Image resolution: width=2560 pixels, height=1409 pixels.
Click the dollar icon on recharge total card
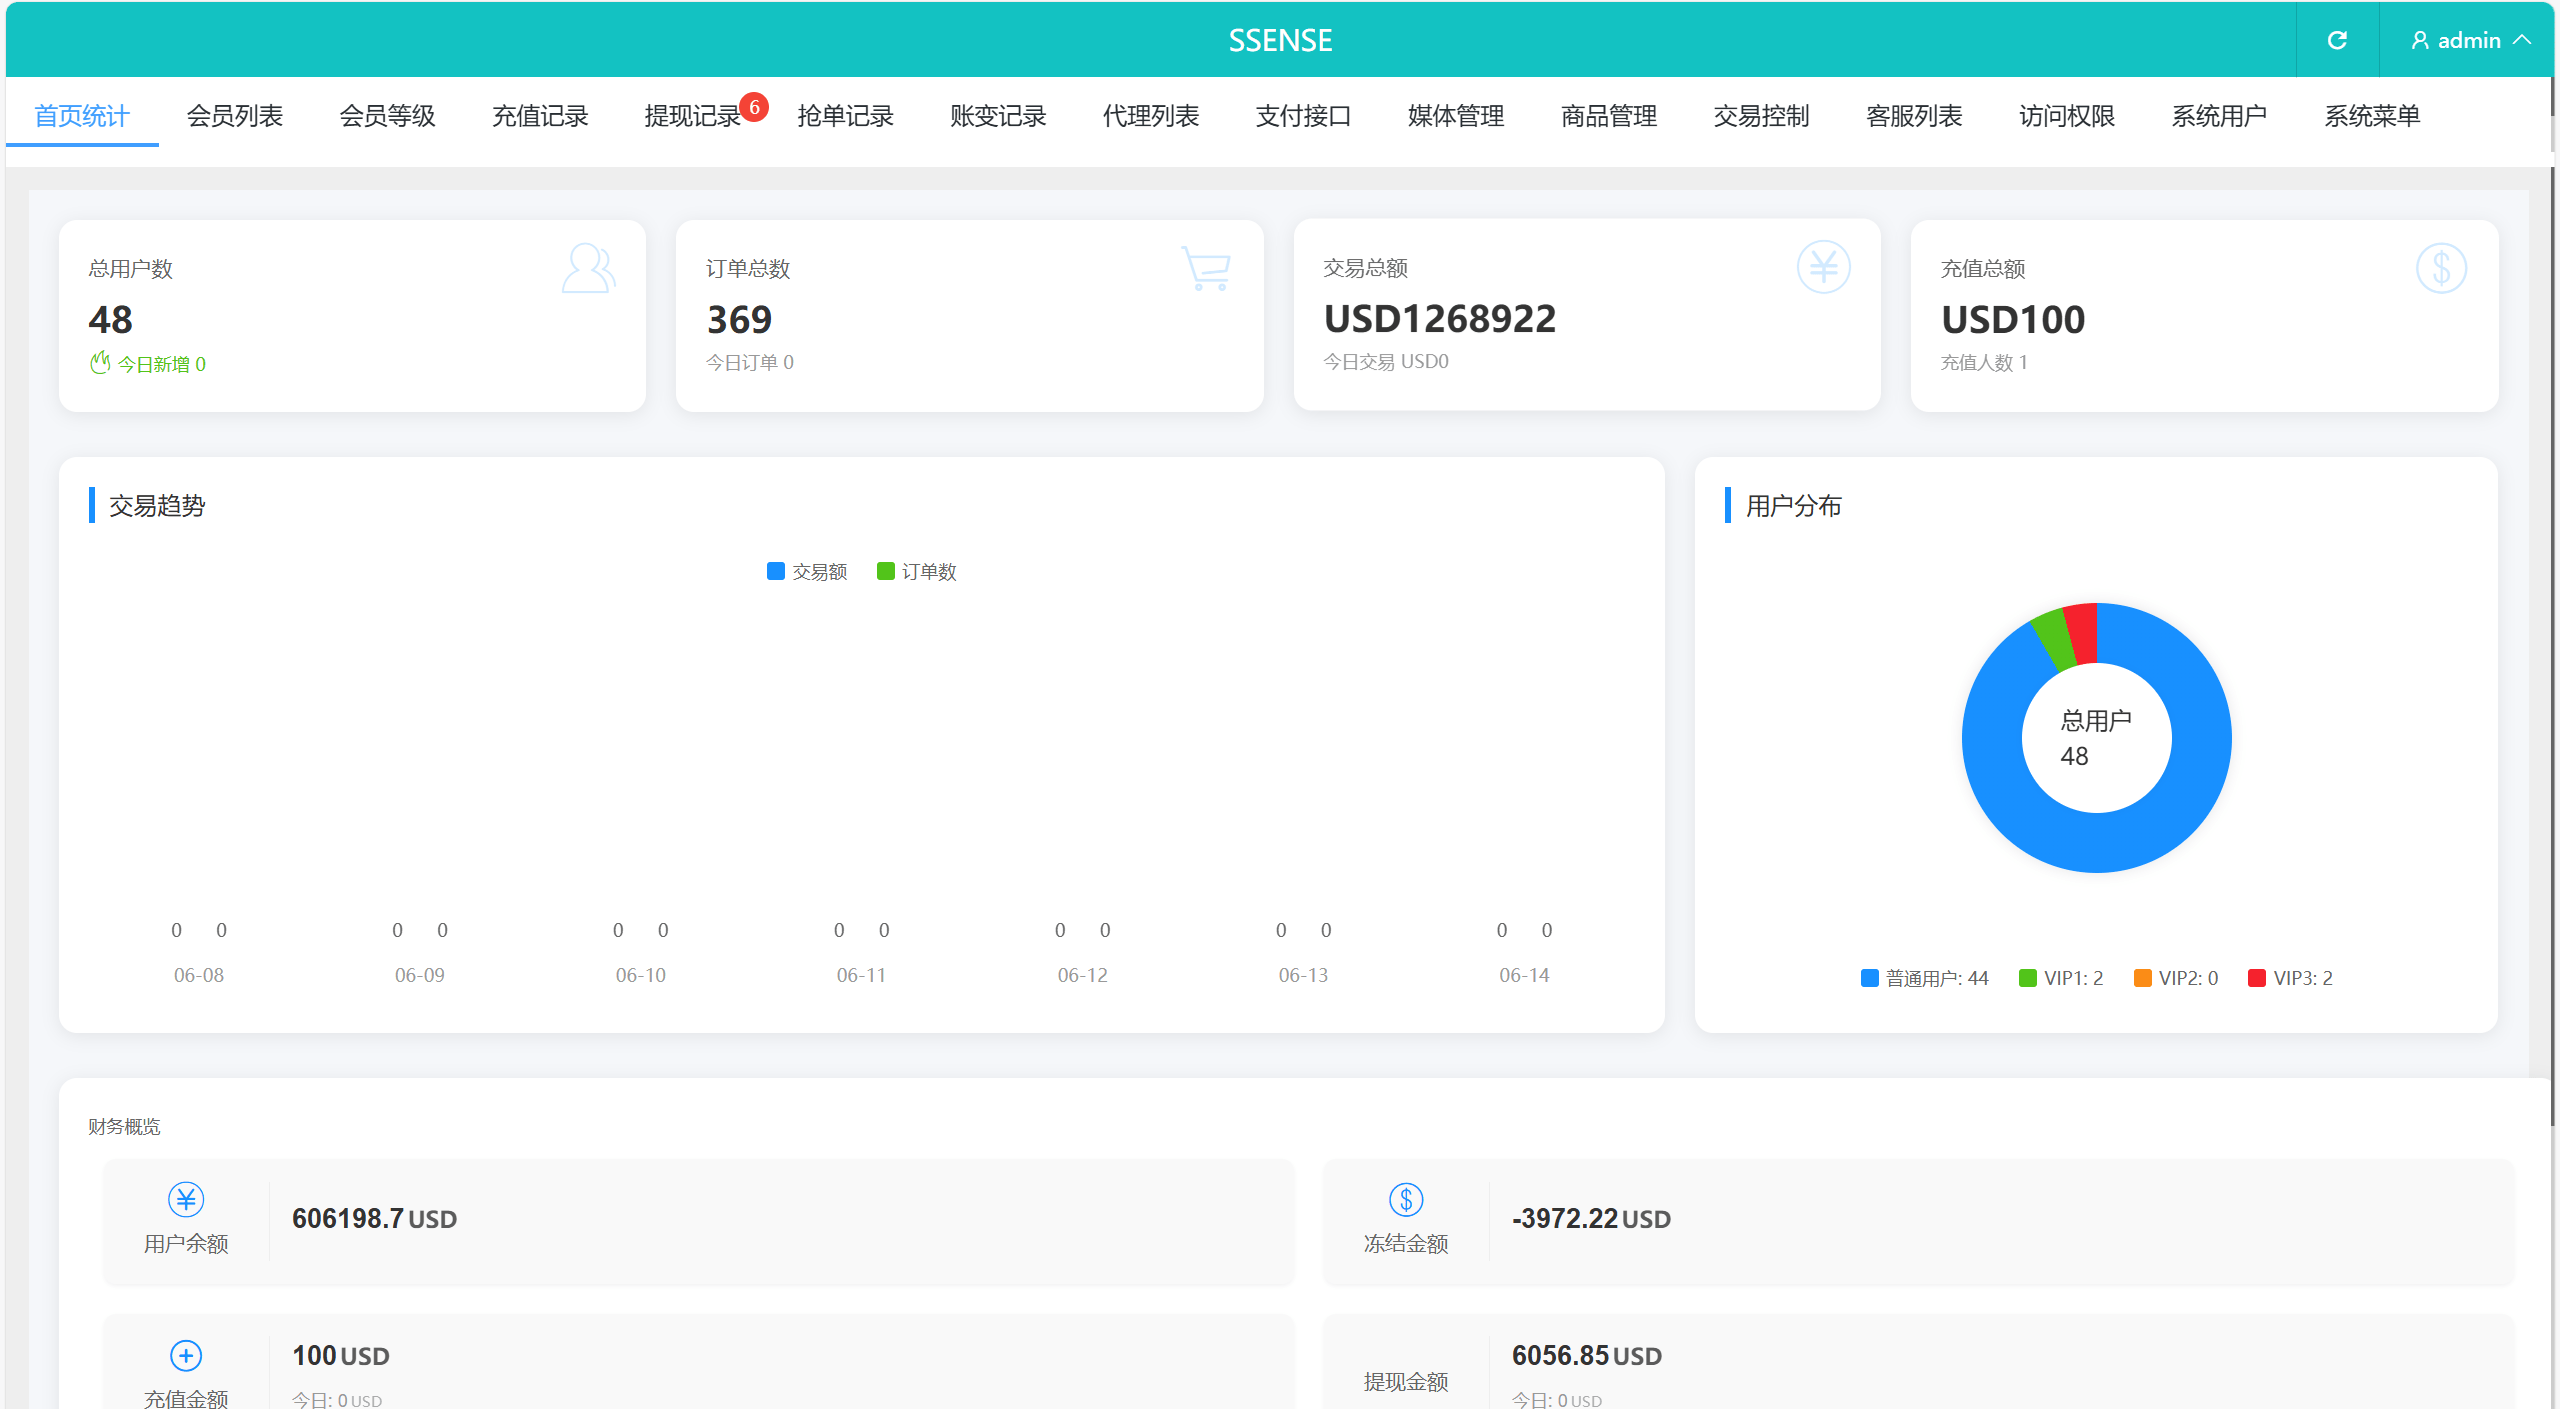coord(2441,268)
